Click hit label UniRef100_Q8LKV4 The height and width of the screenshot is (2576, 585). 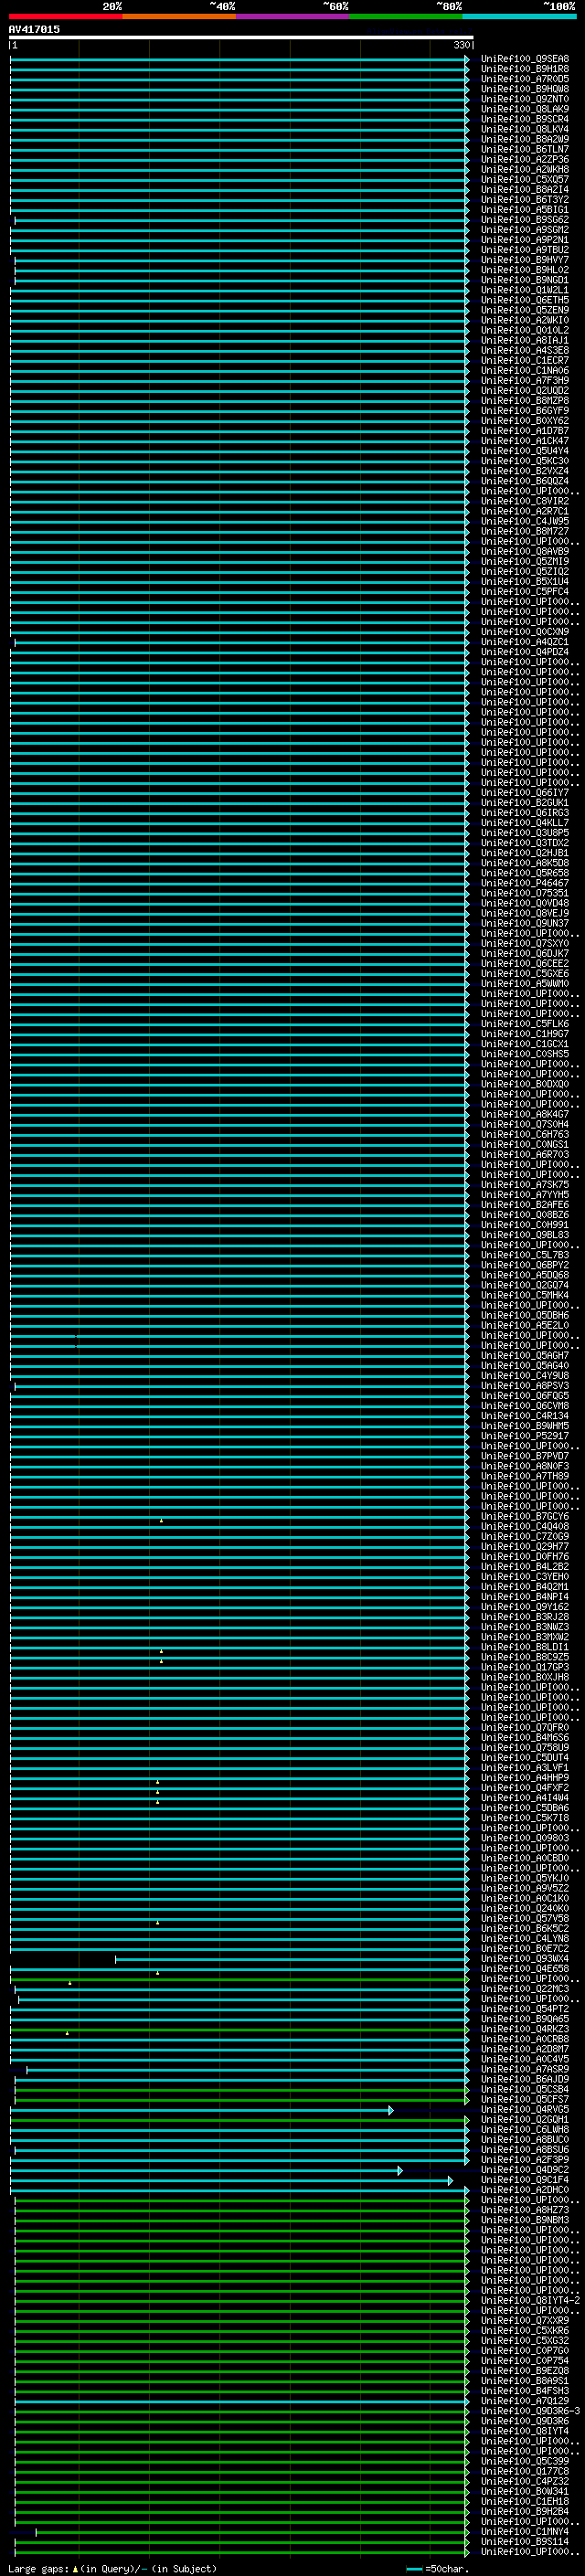pyautogui.click(x=524, y=129)
